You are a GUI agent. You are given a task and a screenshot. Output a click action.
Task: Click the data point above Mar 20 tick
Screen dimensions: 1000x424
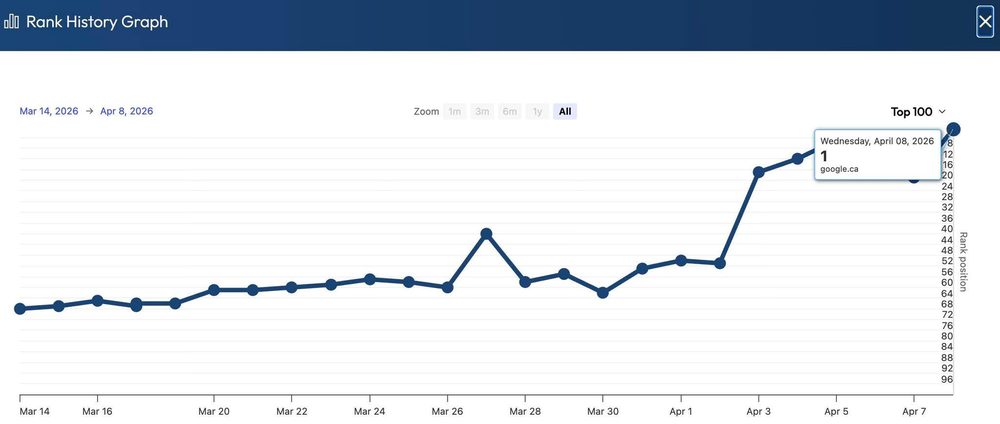(x=214, y=290)
